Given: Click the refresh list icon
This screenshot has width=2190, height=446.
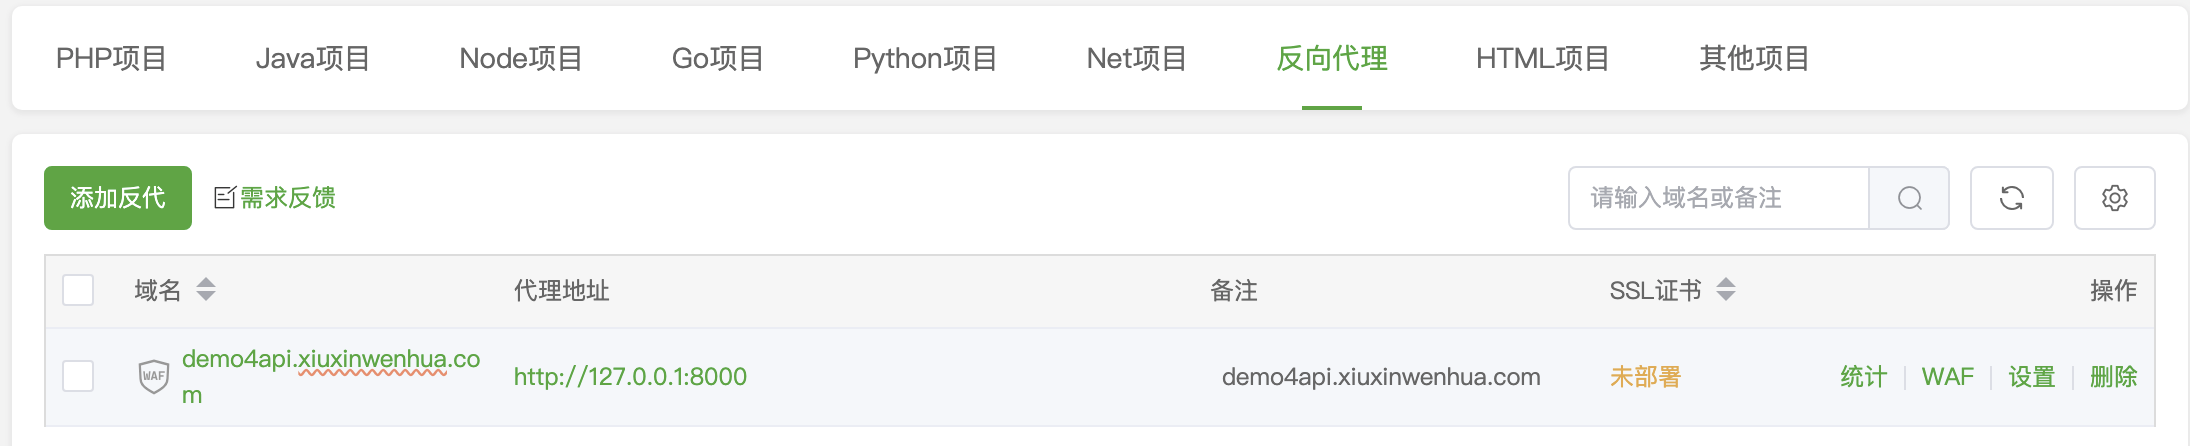Looking at the screenshot, I should [2011, 198].
